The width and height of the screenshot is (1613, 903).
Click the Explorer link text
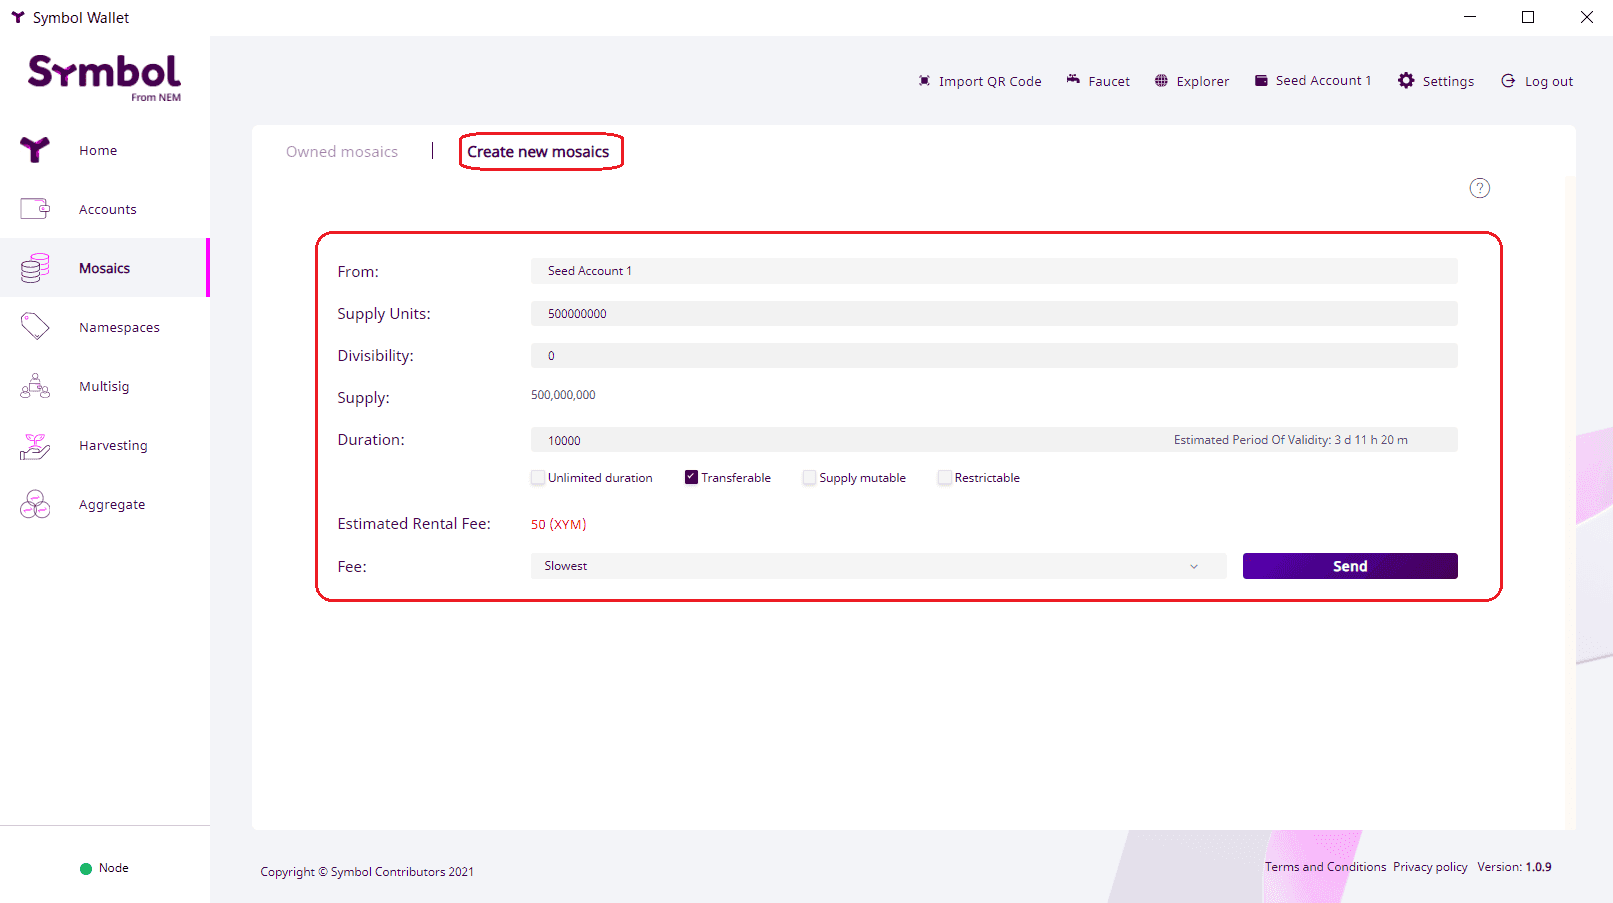(x=1203, y=82)
